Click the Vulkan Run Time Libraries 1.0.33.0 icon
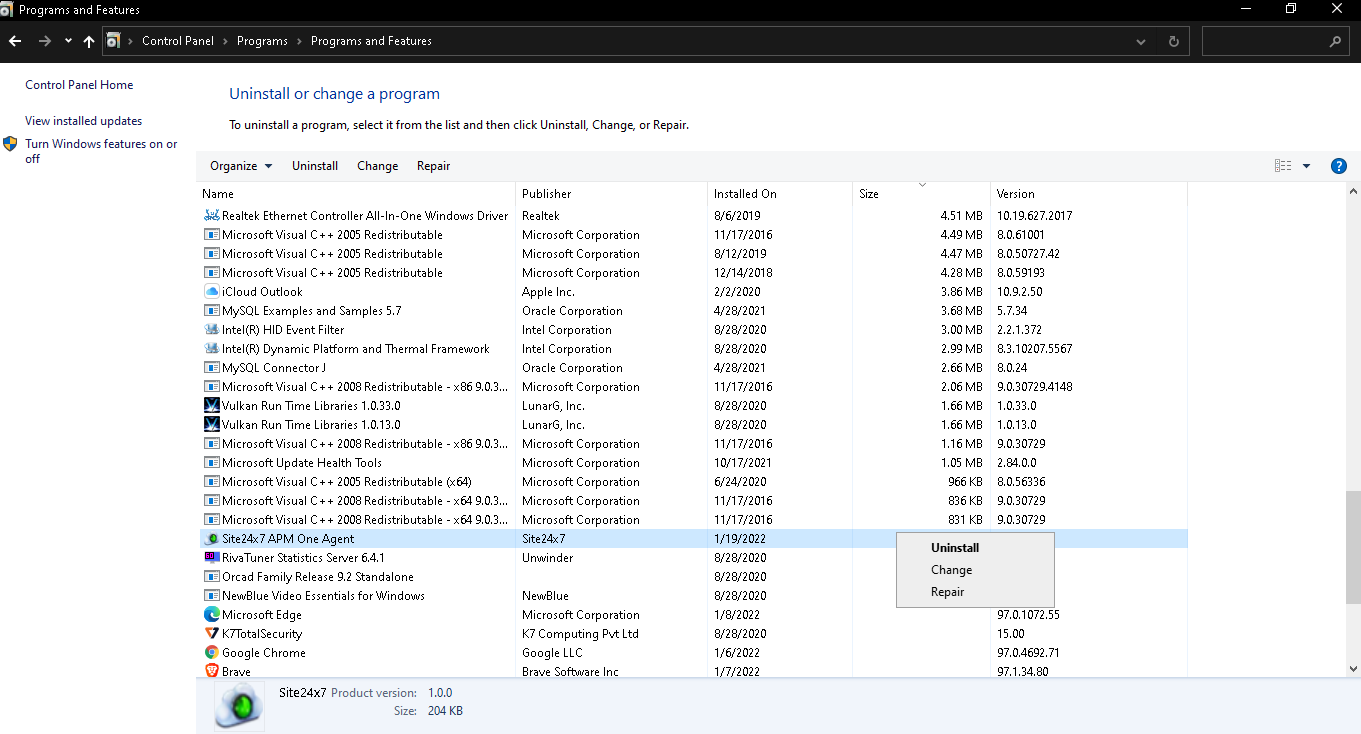Screen dimensions: 1361x734 click(x=211, y=405)
